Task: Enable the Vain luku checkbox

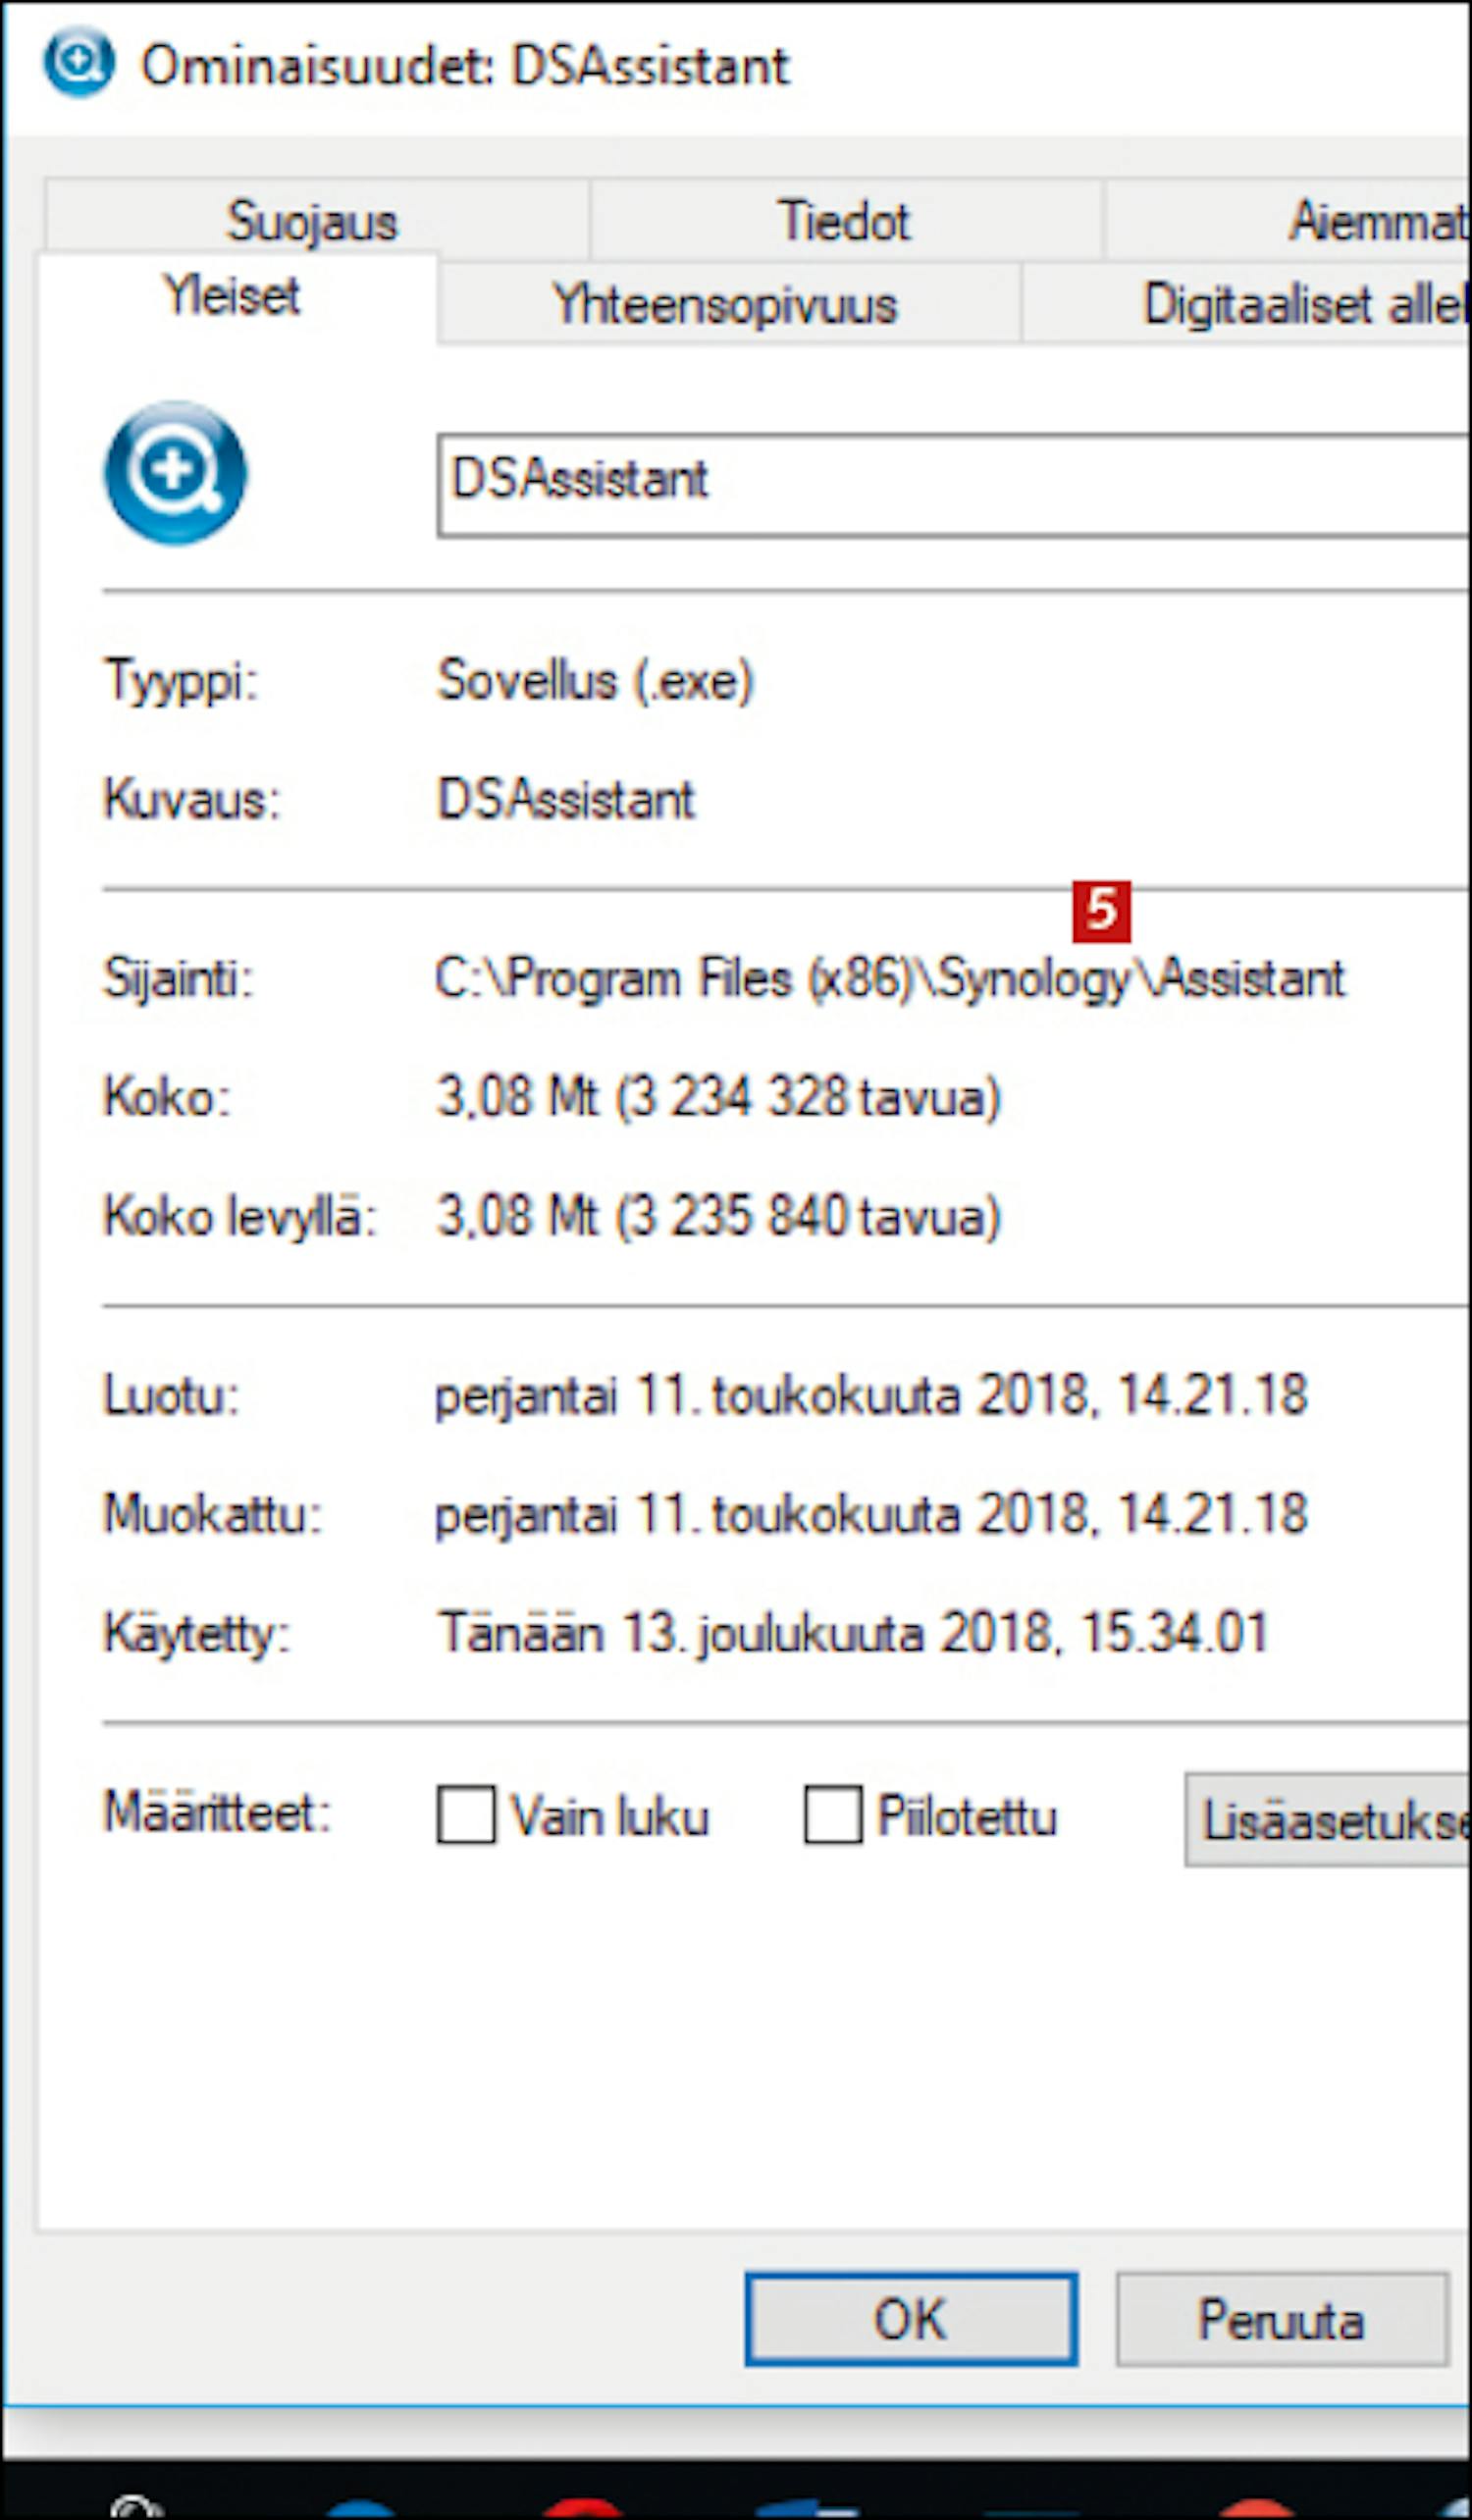Action: (x=466, y=1814)
